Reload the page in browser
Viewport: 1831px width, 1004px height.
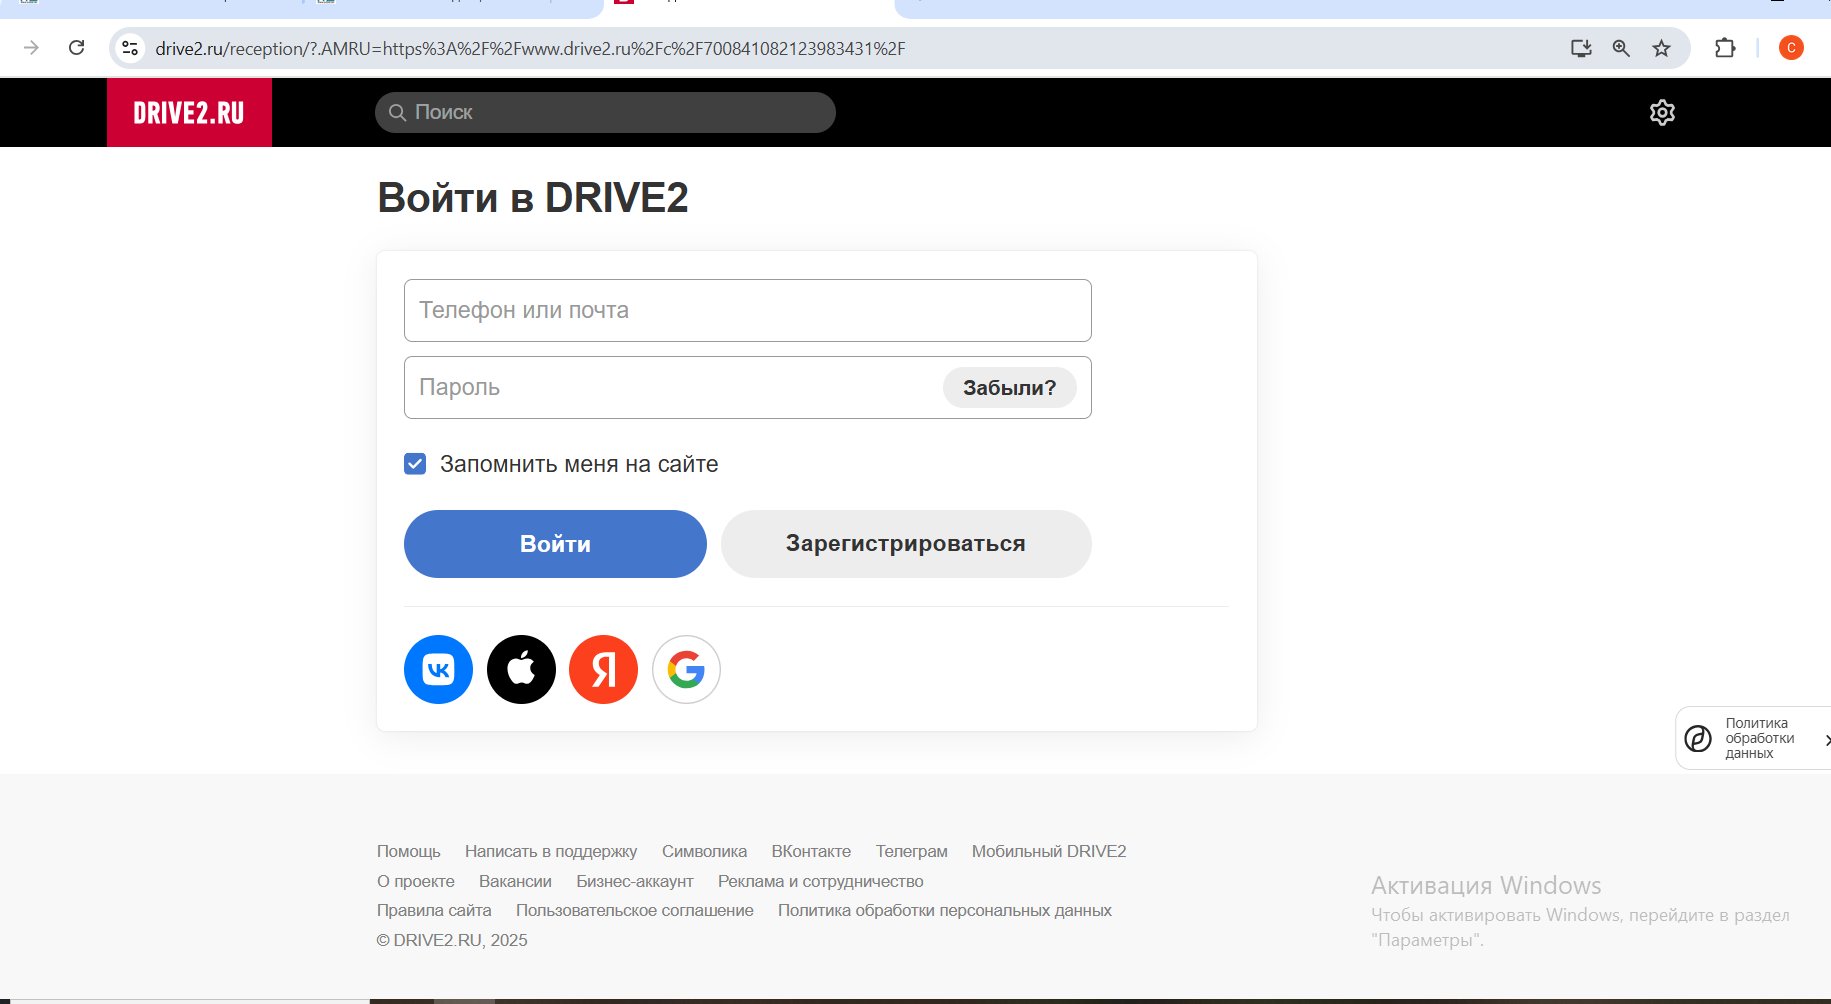(76, 47)
